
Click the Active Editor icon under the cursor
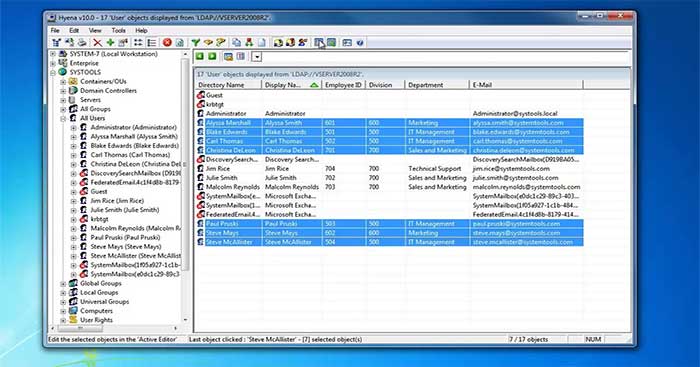[319, 43]
